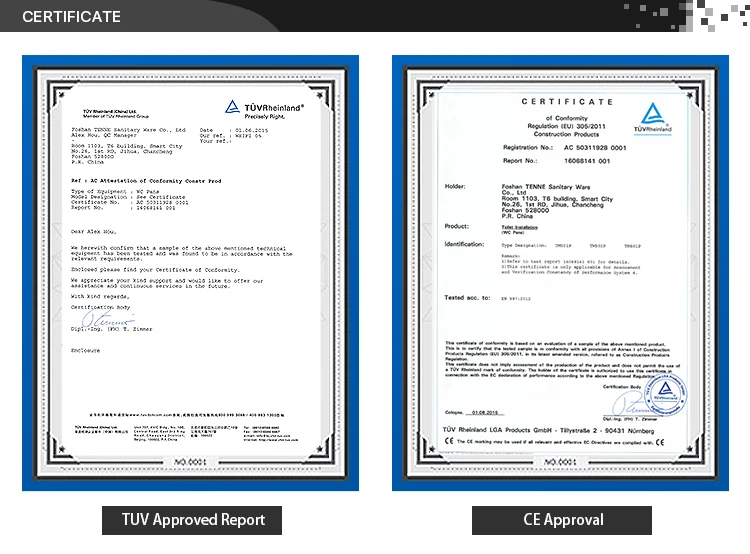Screen dimensions: 750x554
Task: Click the "Dear Alex Hou," greeting
Action: (93, 232)
